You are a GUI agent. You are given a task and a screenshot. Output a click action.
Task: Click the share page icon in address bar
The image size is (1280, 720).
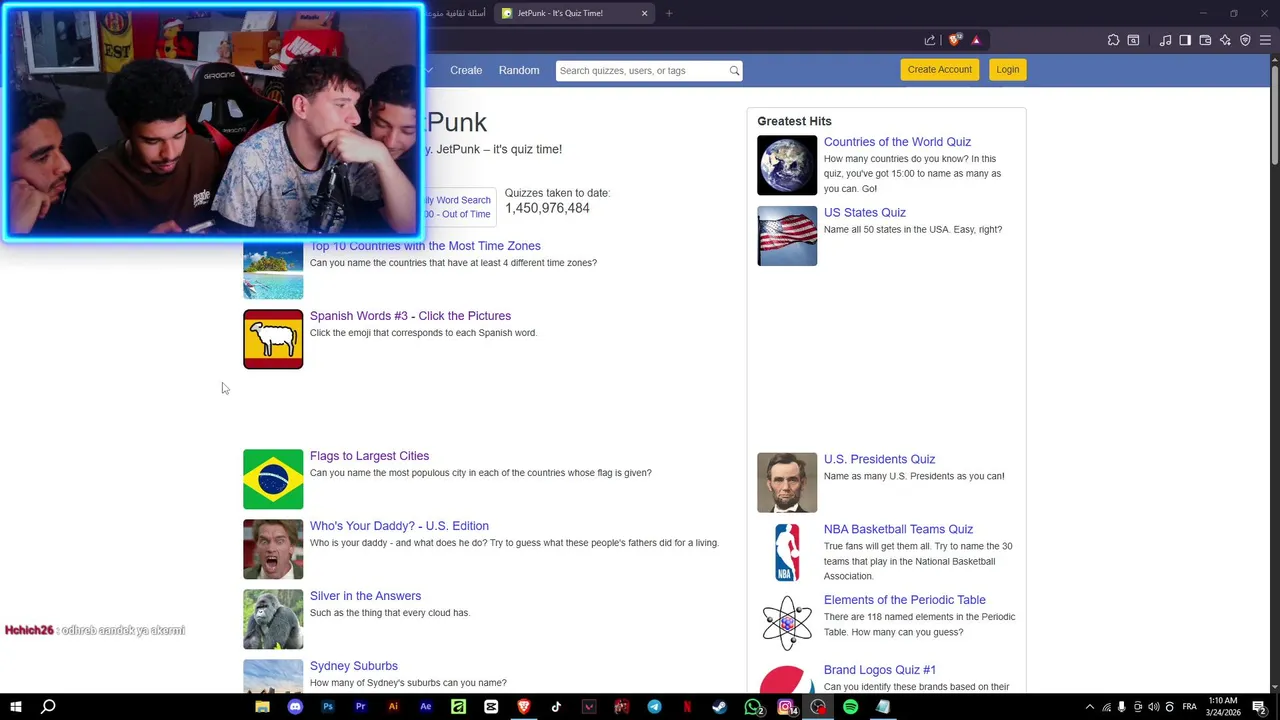click(x=930, y=40)
